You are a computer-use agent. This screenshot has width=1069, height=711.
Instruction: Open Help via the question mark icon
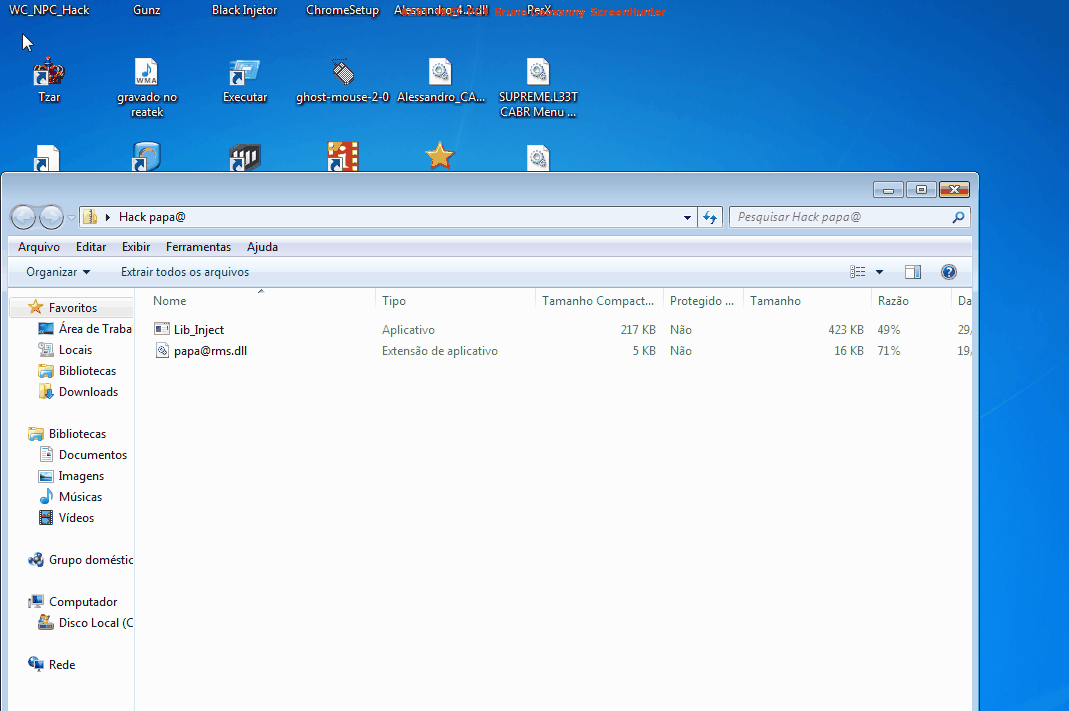coord(948,271)
